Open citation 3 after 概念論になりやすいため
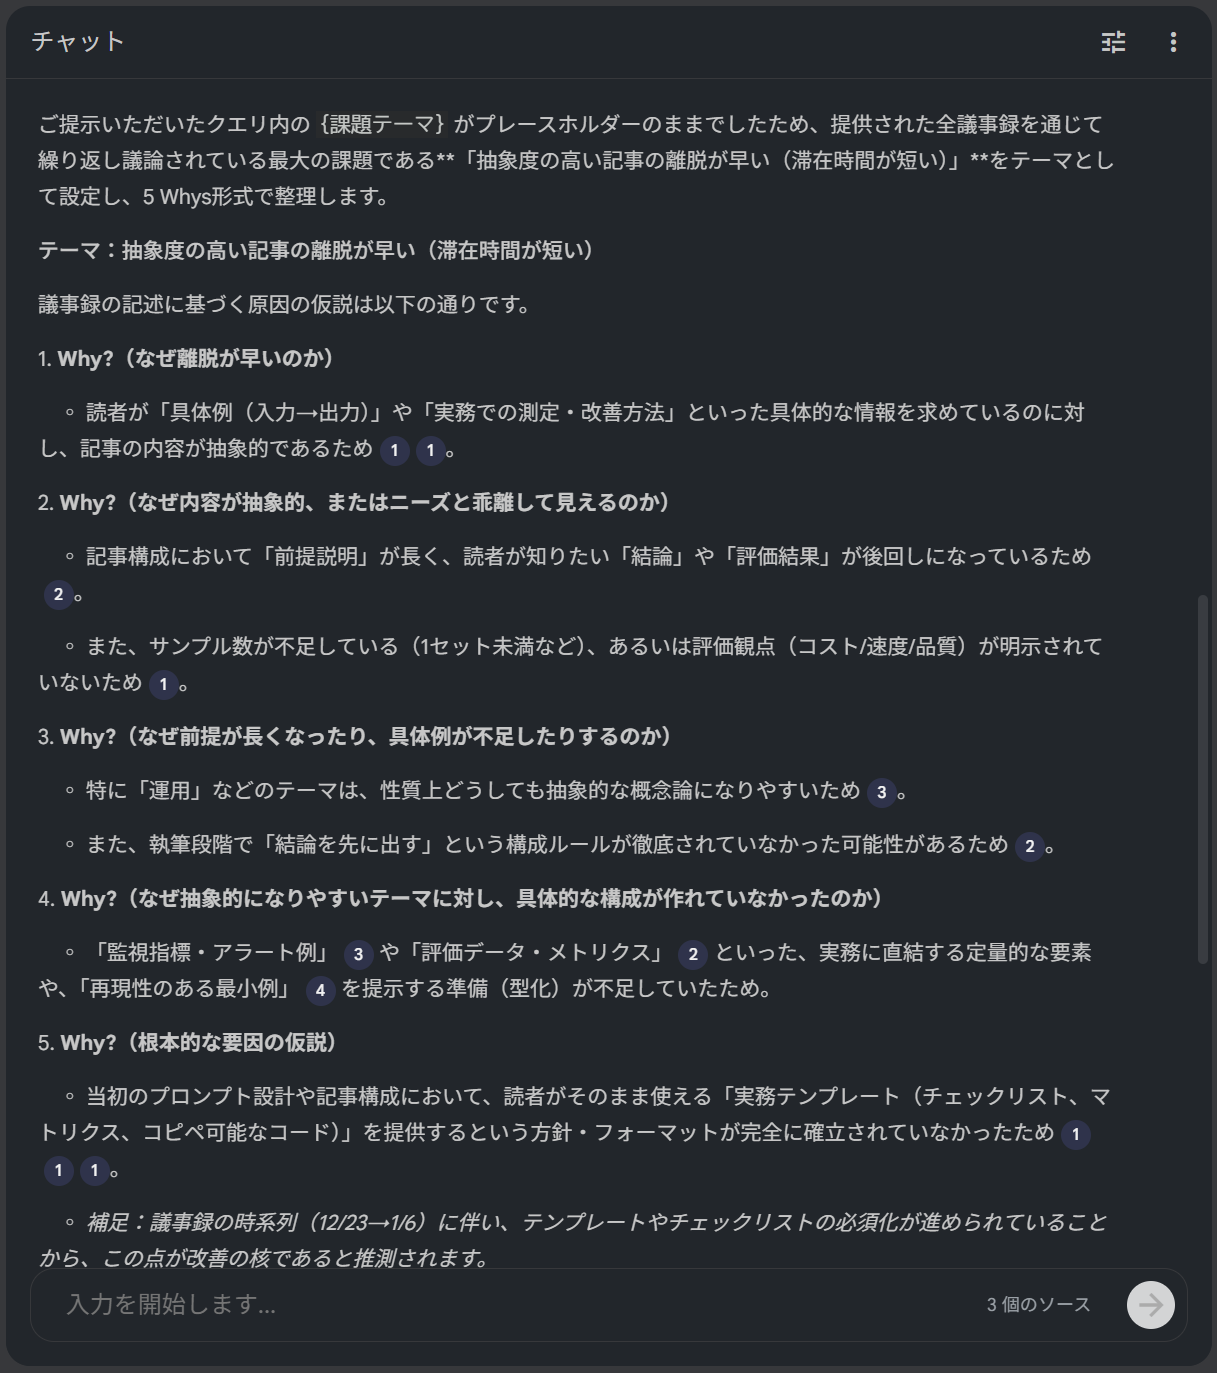Image resolution: width=1217 pixels, height=1373 pixels. click(882, 793)
